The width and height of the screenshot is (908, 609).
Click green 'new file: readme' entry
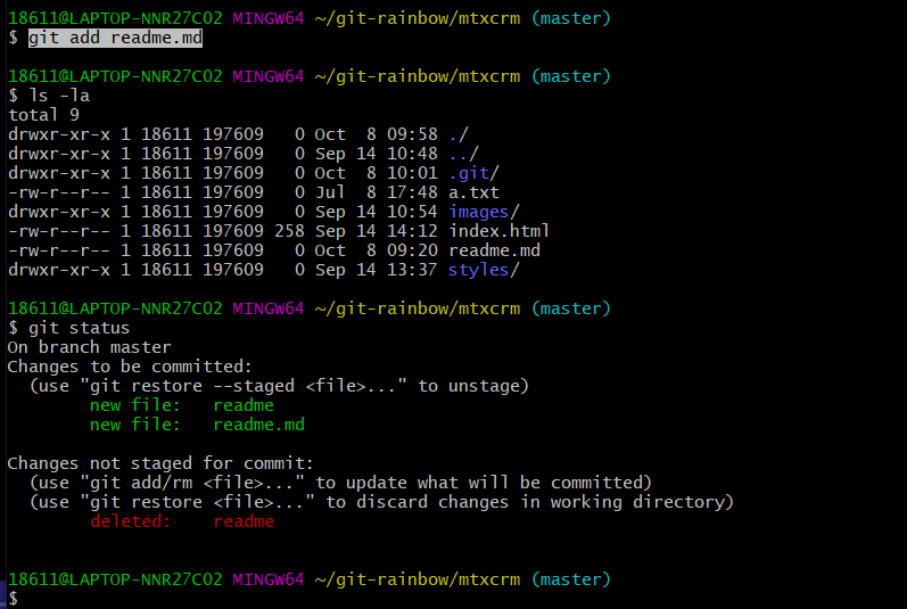(x=182, y=405)
